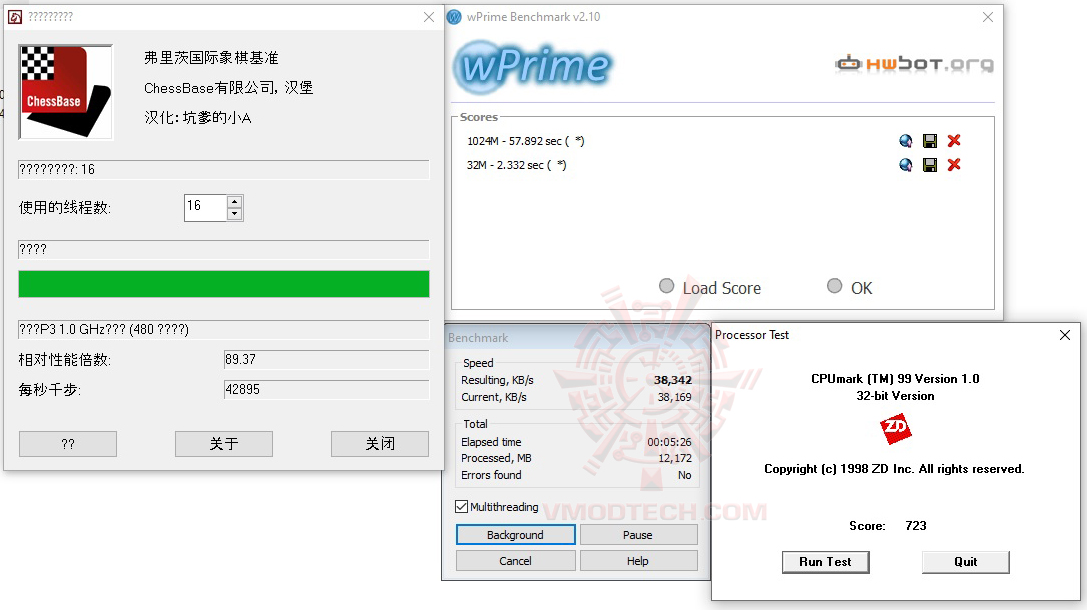
Task: Click the ?? button in Fritz benchmark
Action: pos(68,444)
